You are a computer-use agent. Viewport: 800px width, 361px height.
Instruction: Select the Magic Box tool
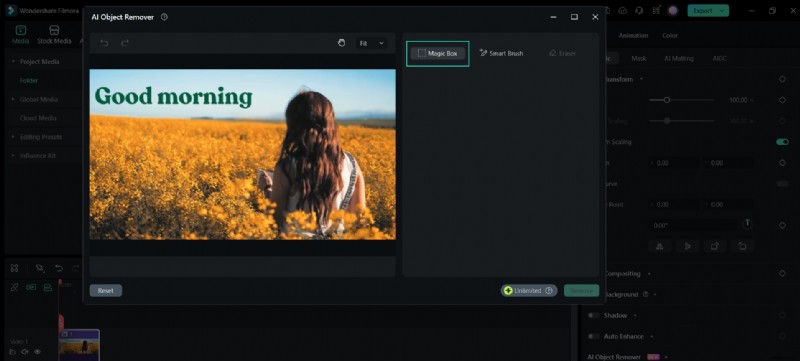pyautogui.click(x=438, y=53)
